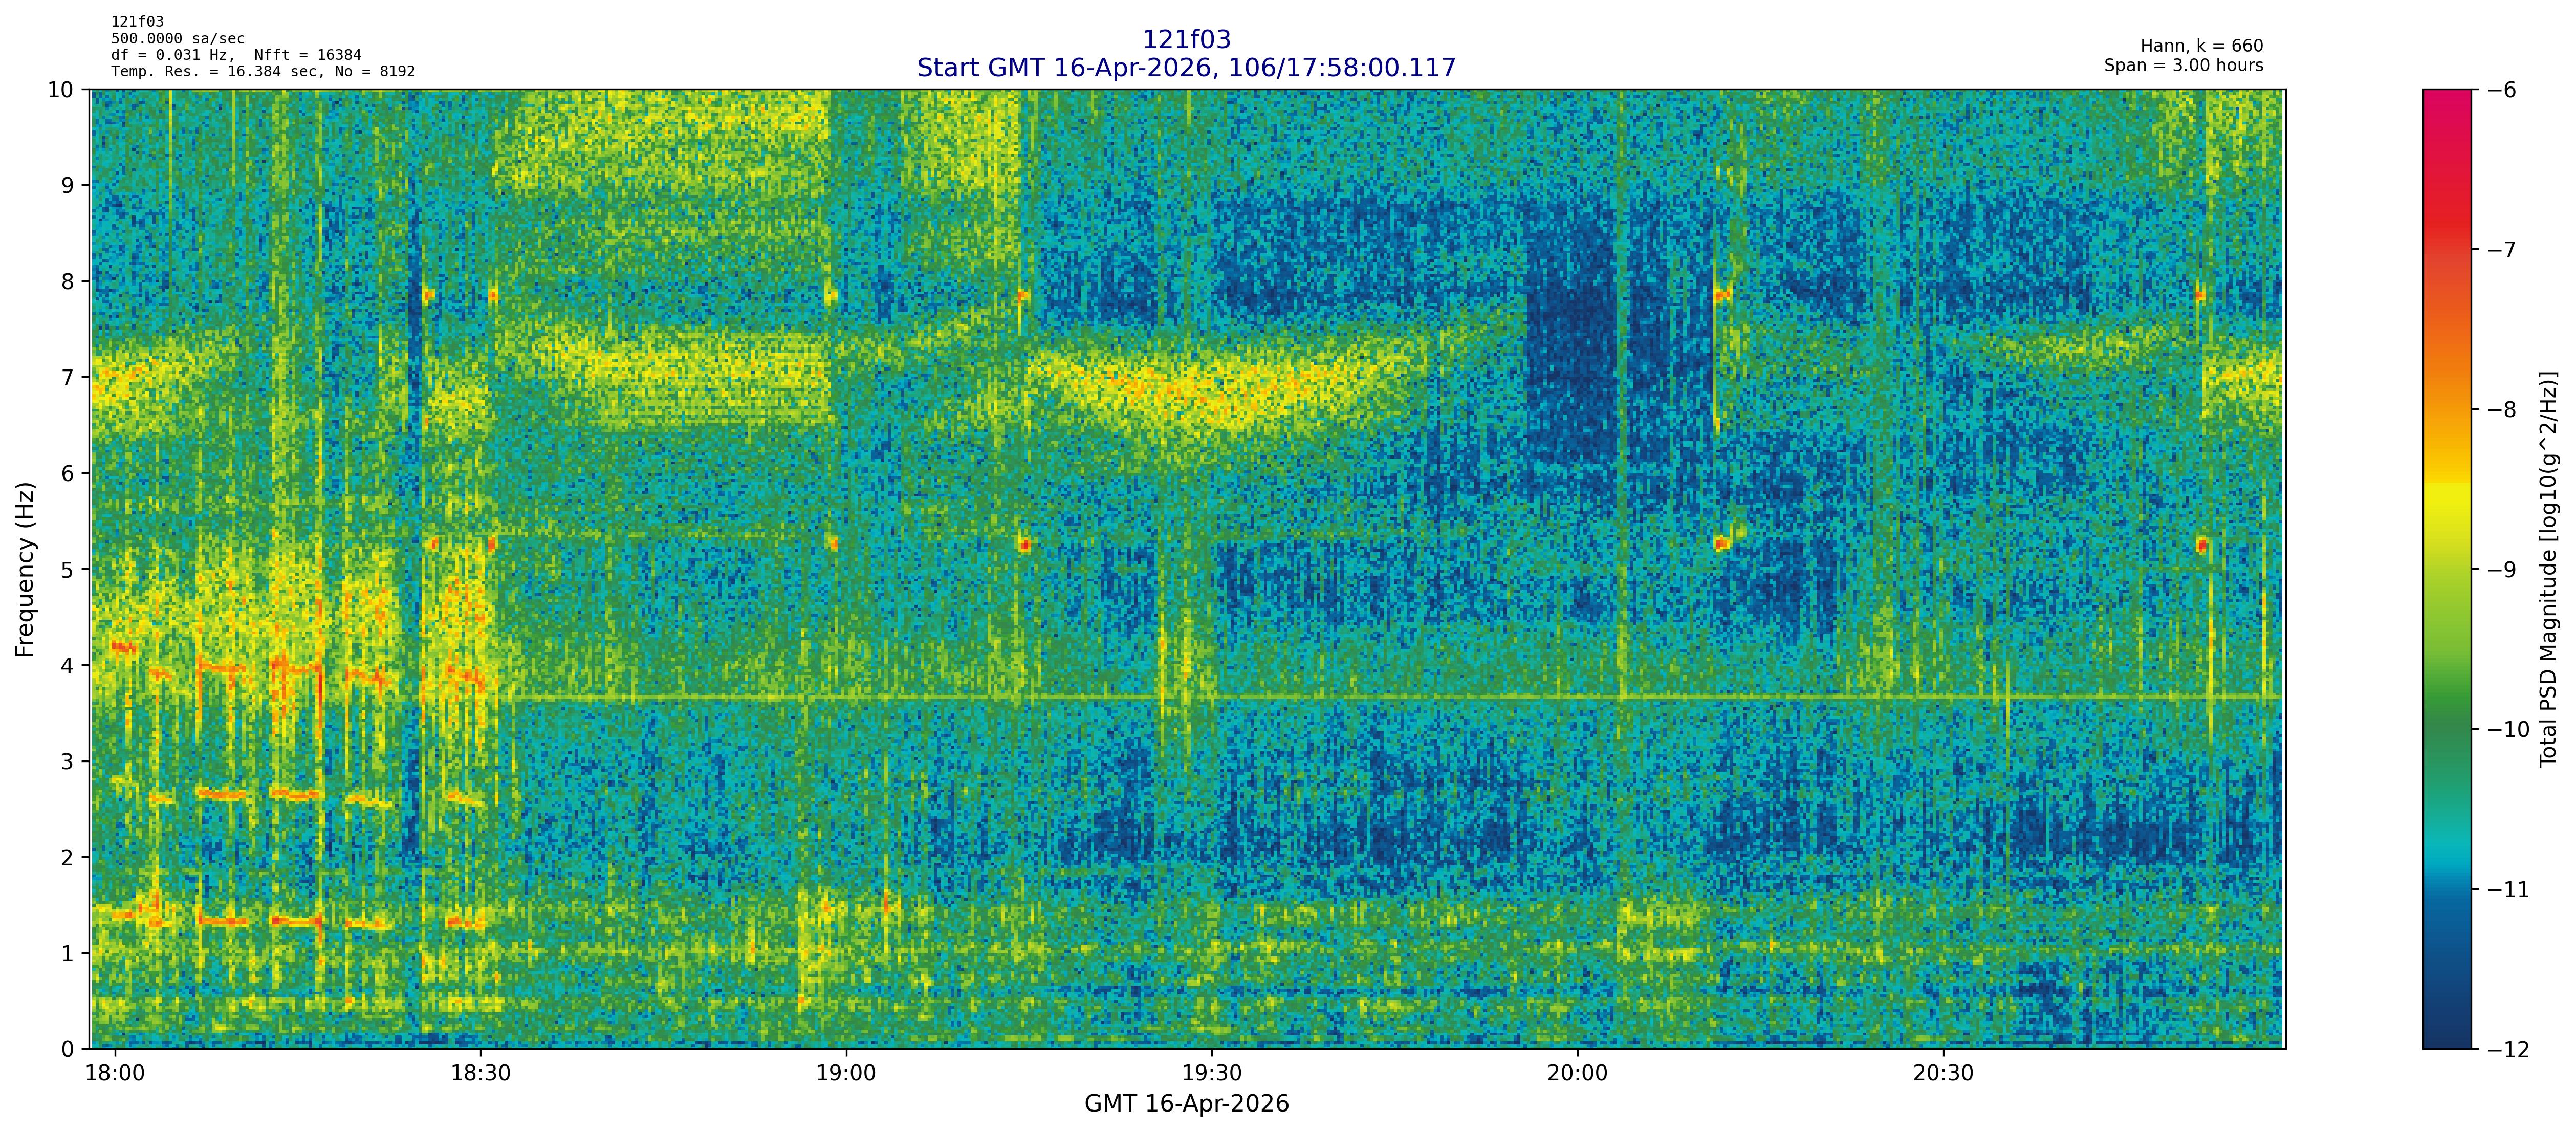Click the 10 Hz frequency tick label
This screenshot has width=2576, height=1132.
(61, 90)
